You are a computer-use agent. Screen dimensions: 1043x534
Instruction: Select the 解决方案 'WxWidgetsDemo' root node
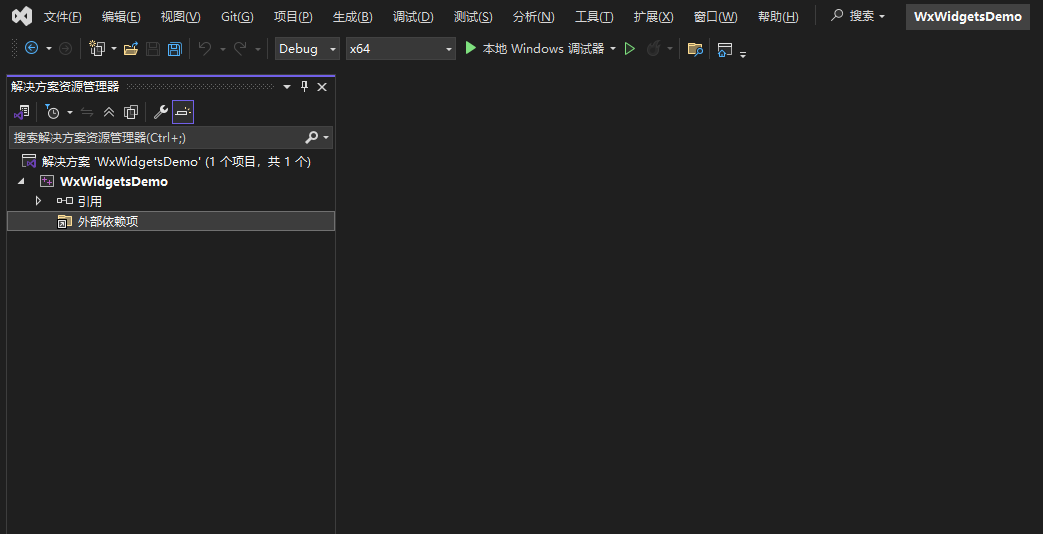click(x=176, y=162)
